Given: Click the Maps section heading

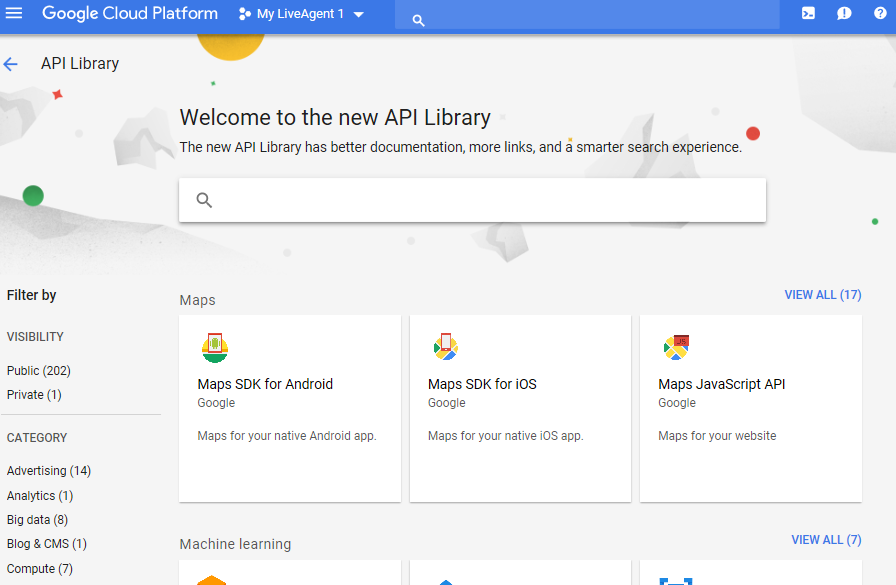Looking at the screenshot, I should point(197,300).
